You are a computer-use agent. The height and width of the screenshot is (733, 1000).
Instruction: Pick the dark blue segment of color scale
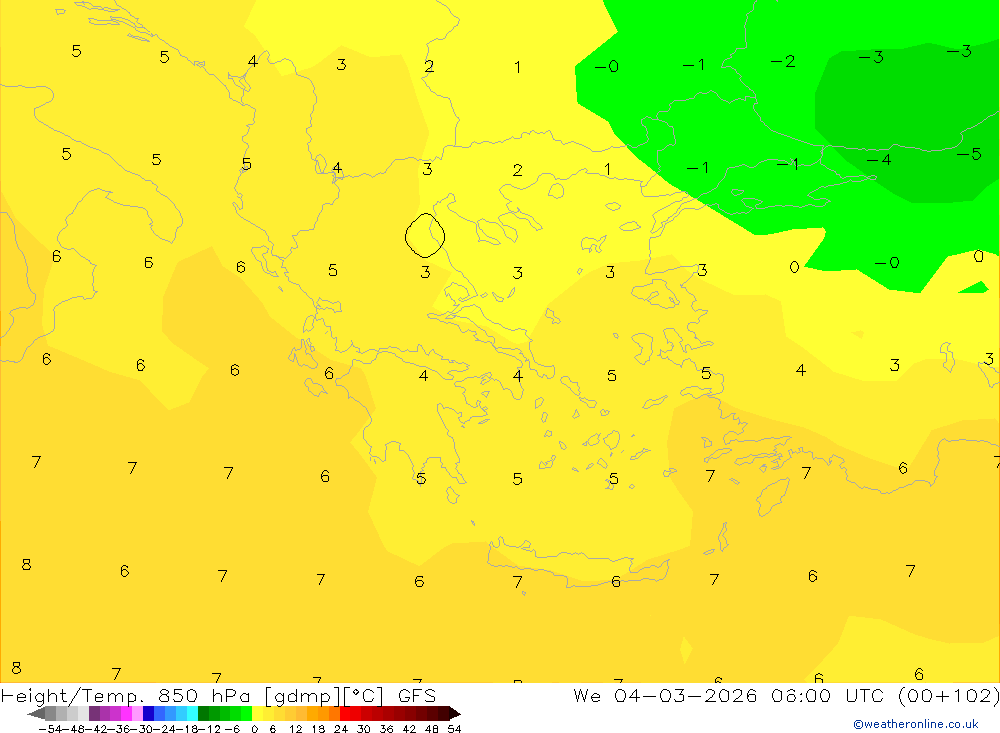point(148,713)
